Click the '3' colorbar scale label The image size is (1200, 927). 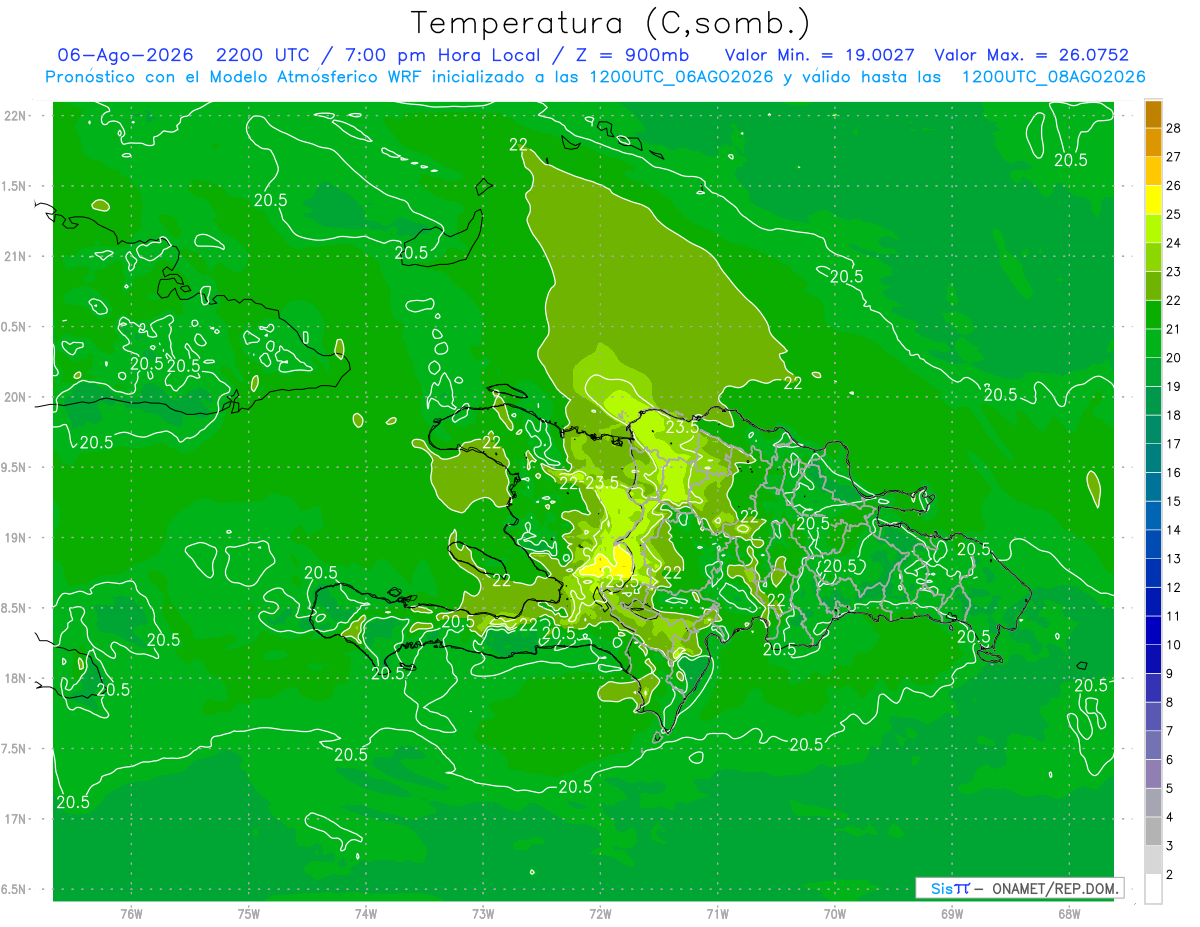[1171, 846]
